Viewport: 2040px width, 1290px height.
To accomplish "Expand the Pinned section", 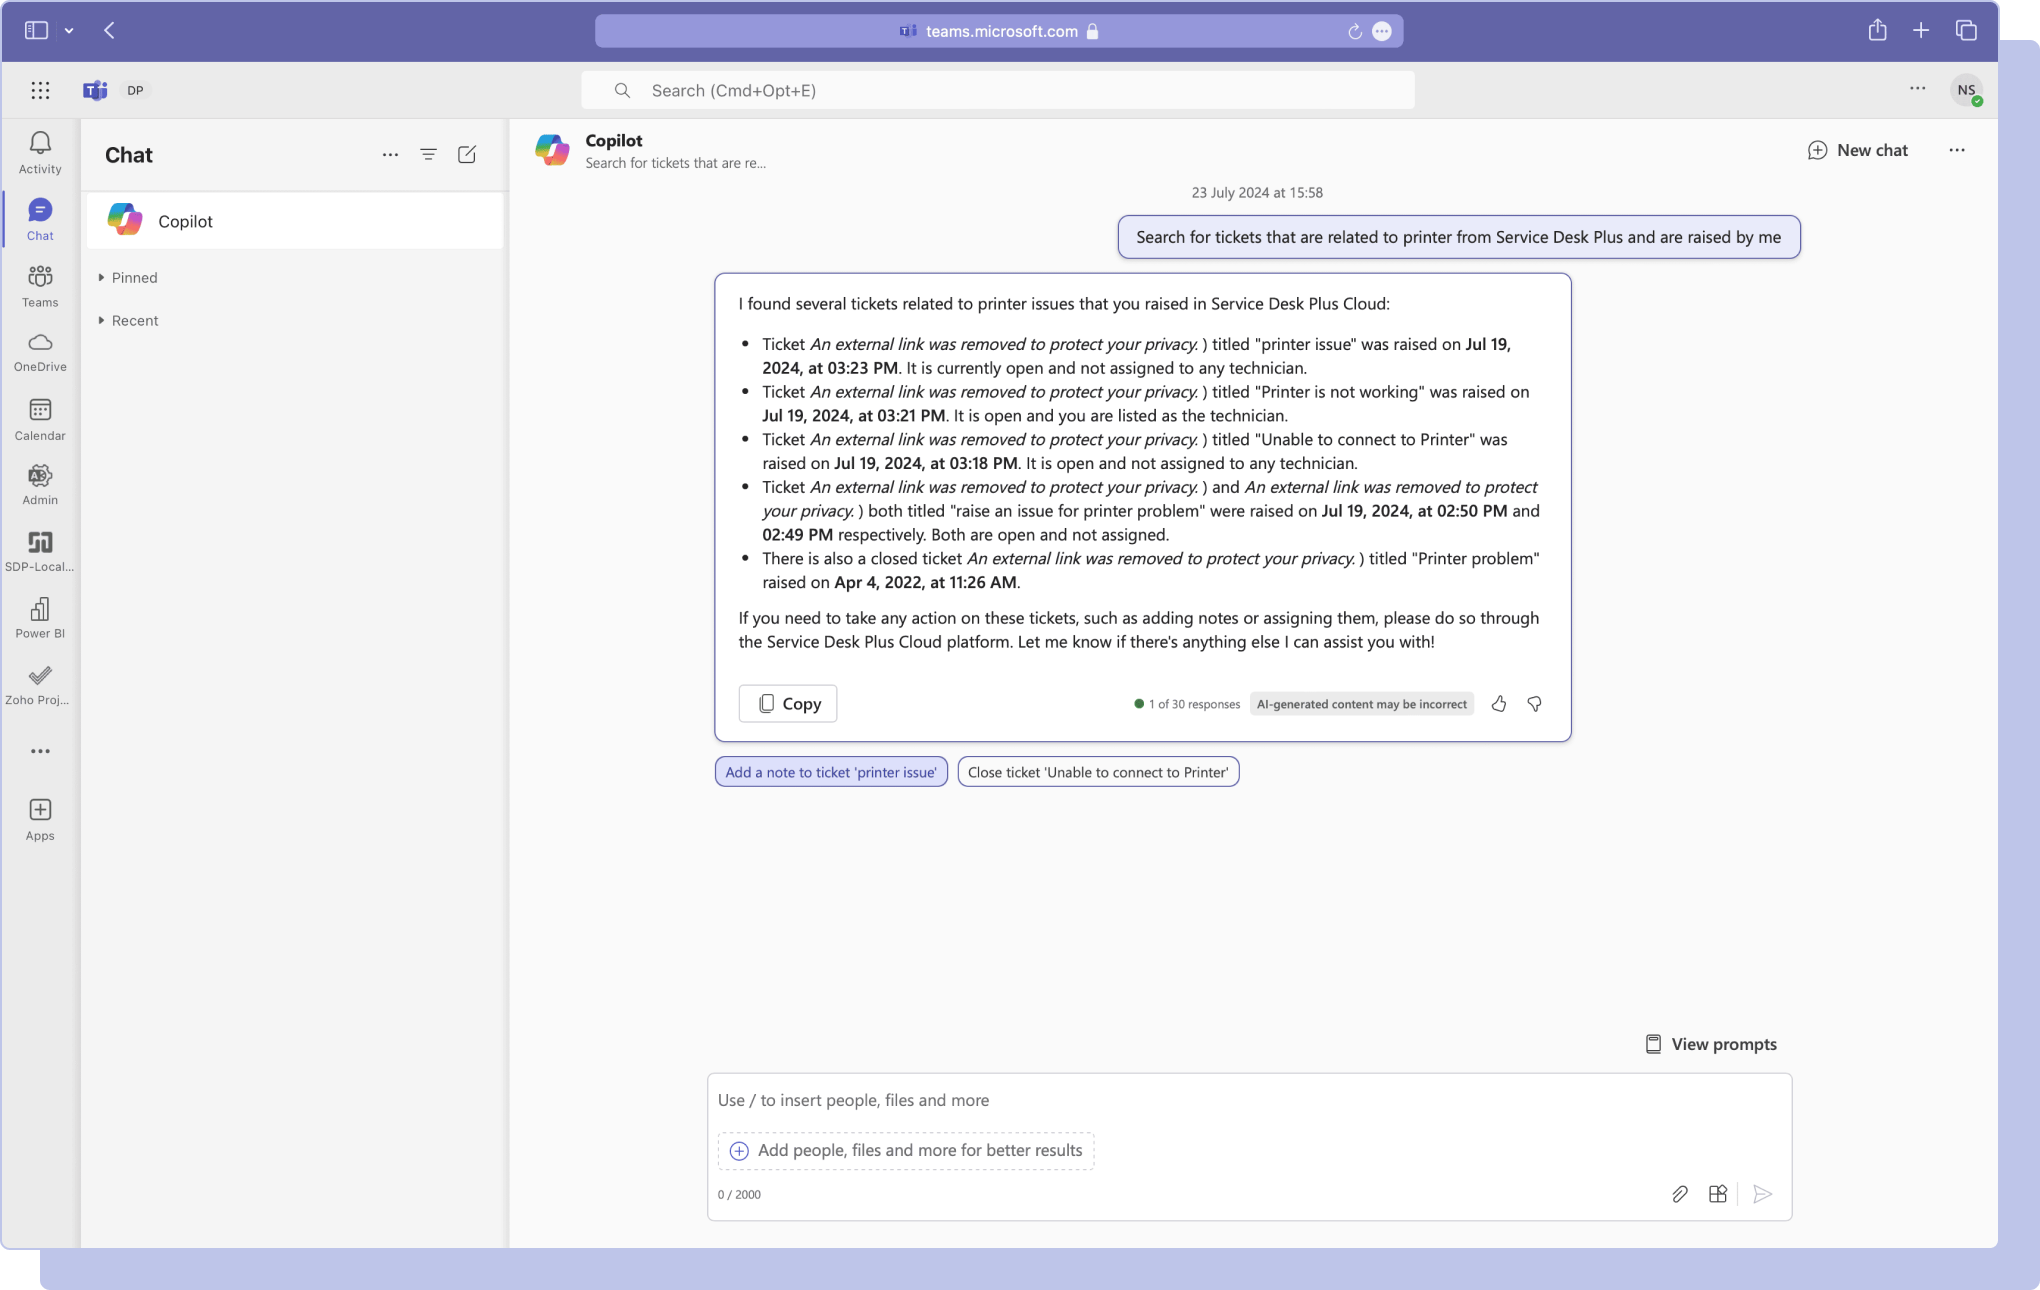I will coord(128,277).
